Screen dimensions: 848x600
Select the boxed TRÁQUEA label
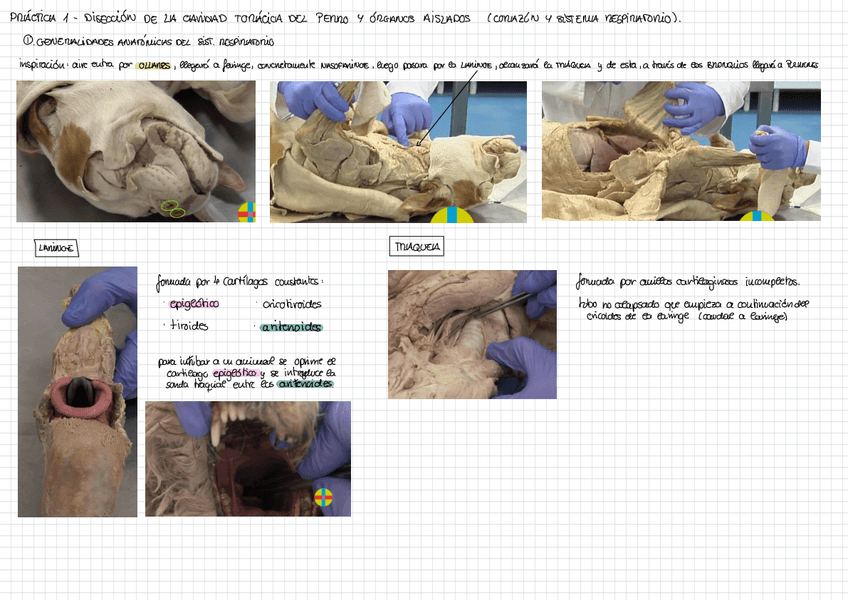(x=417, y=246)
